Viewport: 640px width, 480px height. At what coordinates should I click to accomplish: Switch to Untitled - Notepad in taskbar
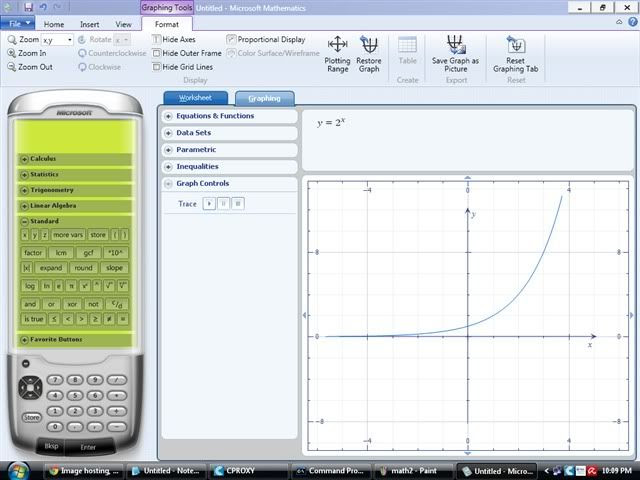[x=166, y=471]
